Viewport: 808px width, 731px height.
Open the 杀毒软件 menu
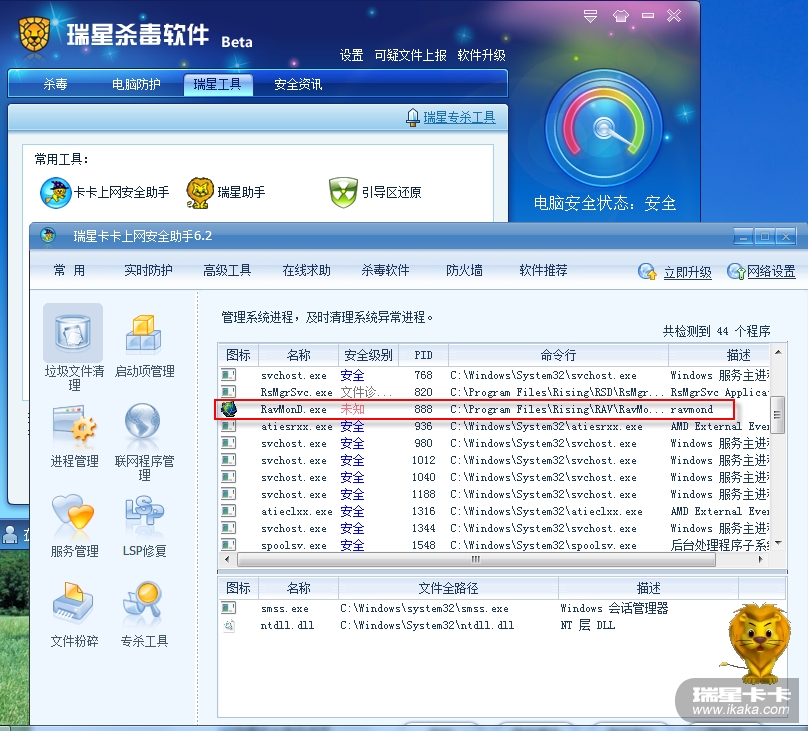click(385, 270)
